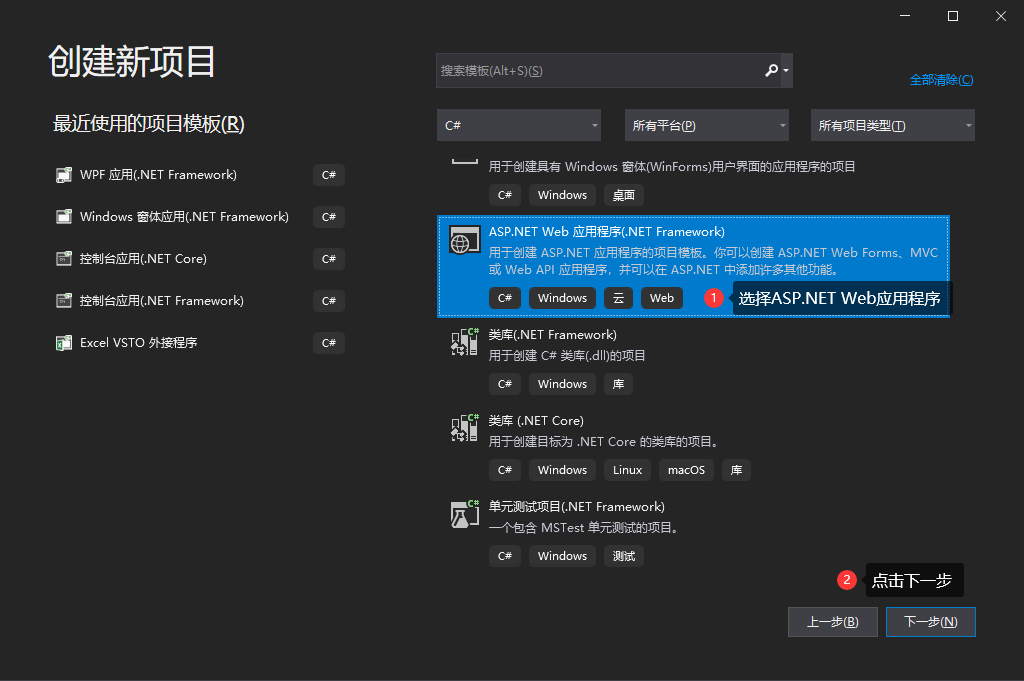
Task: Select 单元测试项目(.NET Framework) template title
Action: point(577,507)
